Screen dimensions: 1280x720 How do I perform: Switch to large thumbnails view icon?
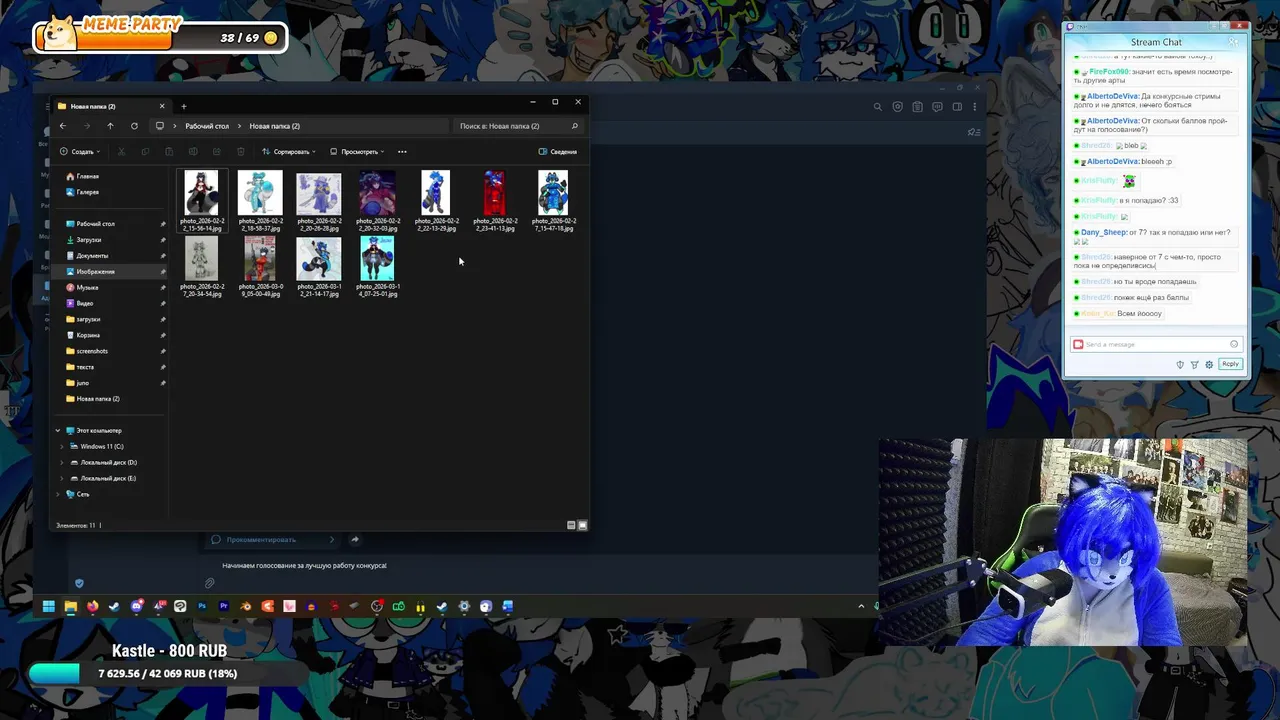point(582,525)
